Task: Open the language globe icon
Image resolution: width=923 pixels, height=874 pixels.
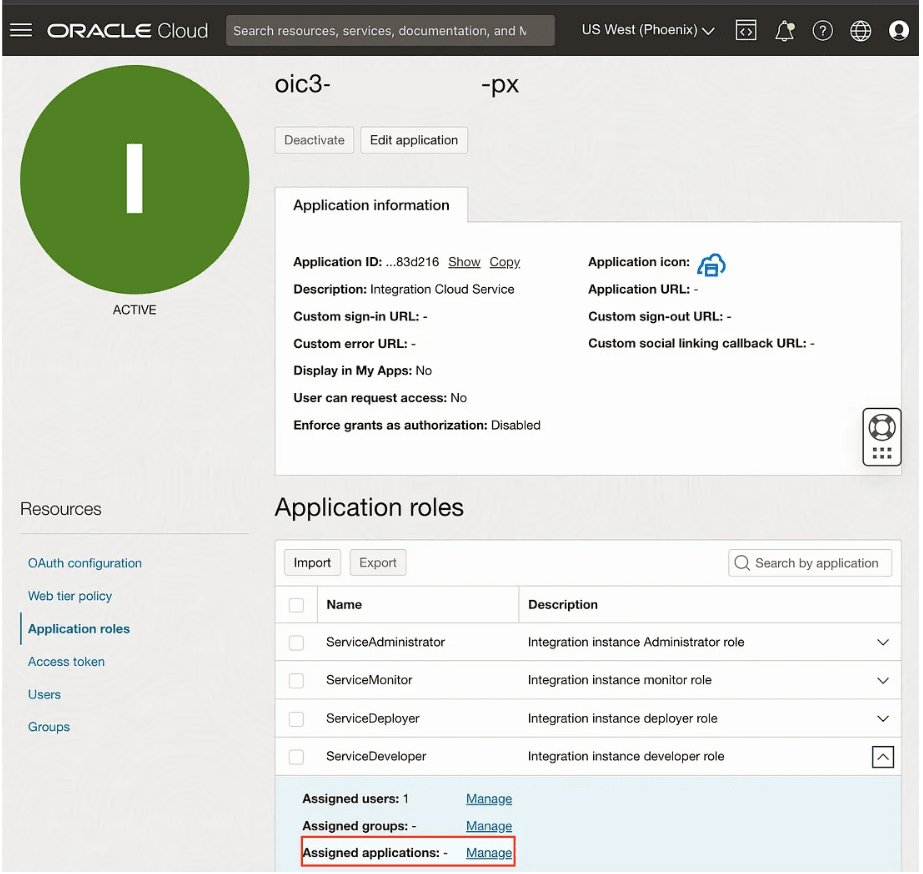Action: [860, 30]
